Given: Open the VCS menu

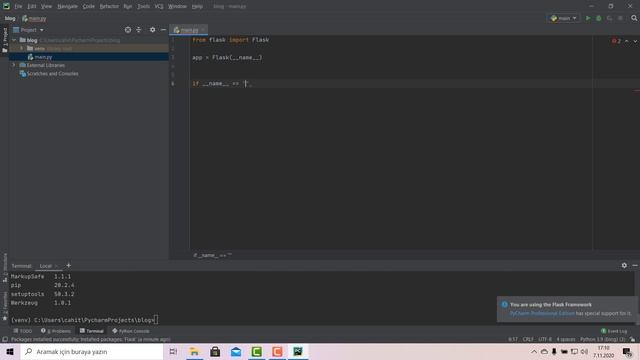Looking at the screenshot, I should point(159,6).
